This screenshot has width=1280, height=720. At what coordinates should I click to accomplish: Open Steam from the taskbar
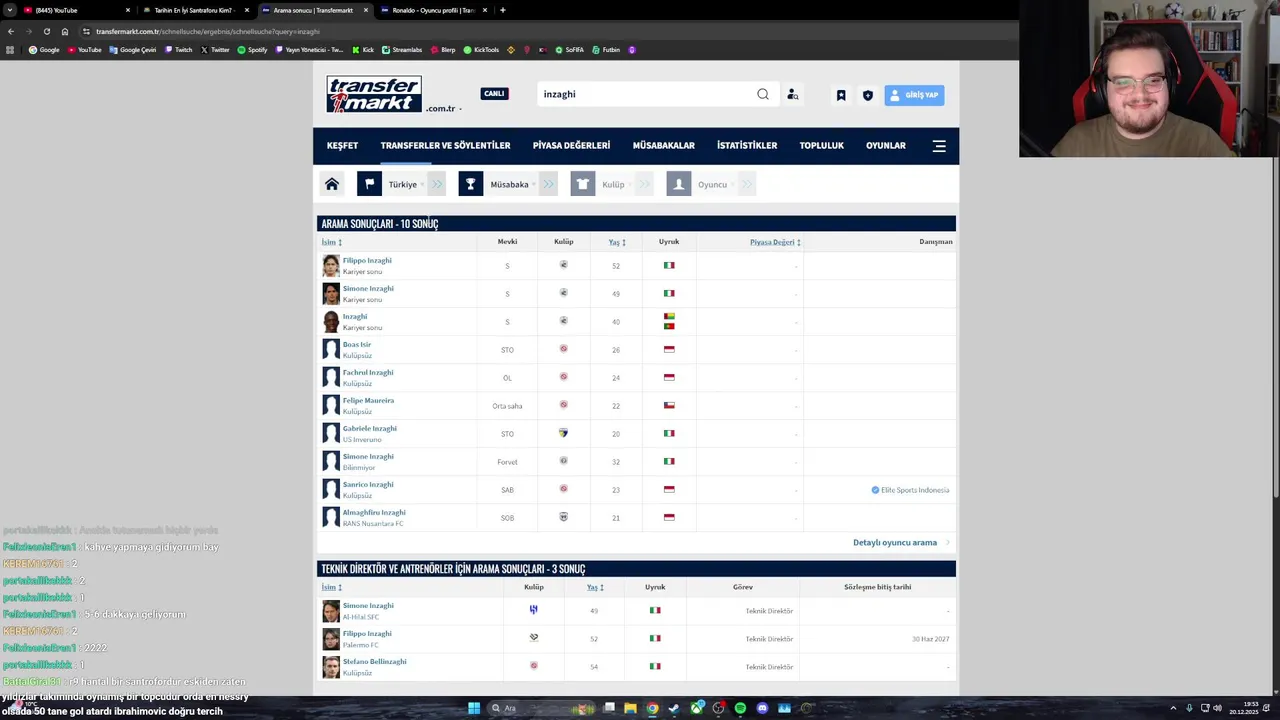674,708
